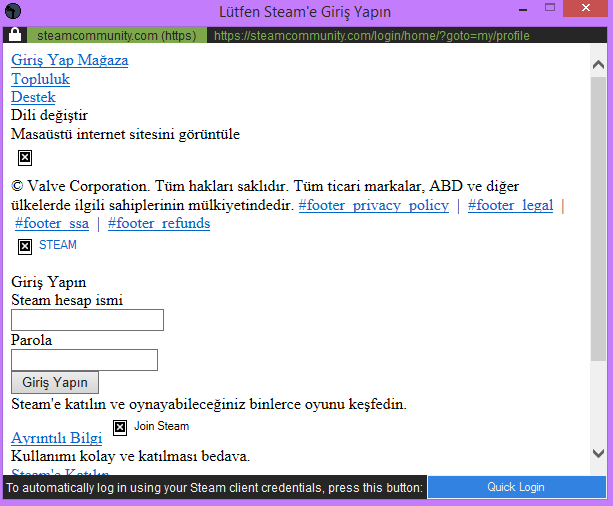Maximize the Steam login window

(550, 7)
